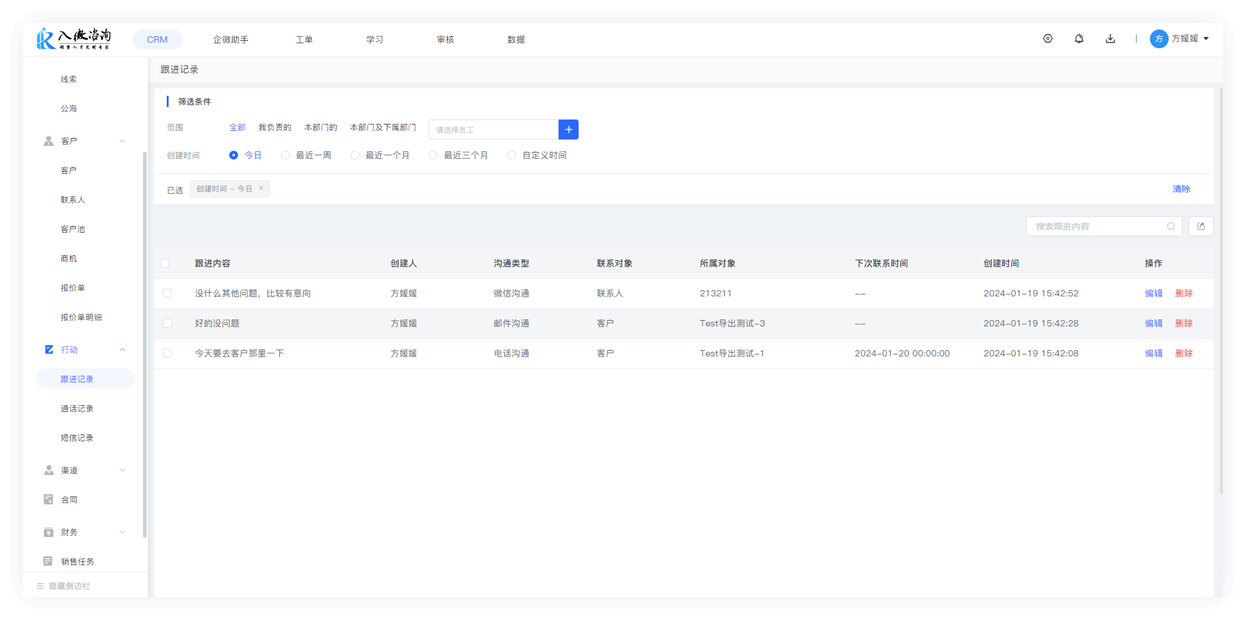Click the 渠道 icon in sidebar
Image resolution: width=1246 pixels, height=620 pixels.
(48, 470)
